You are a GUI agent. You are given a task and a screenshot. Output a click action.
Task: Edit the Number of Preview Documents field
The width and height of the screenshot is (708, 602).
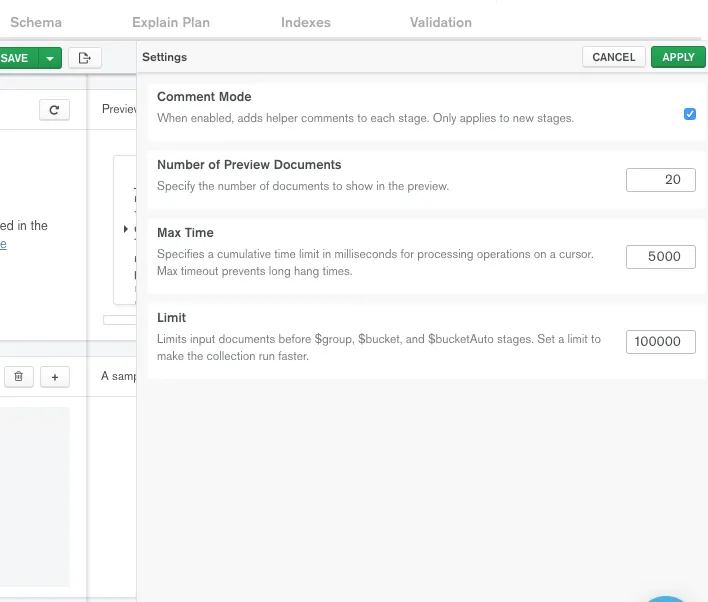pos(661,179)
